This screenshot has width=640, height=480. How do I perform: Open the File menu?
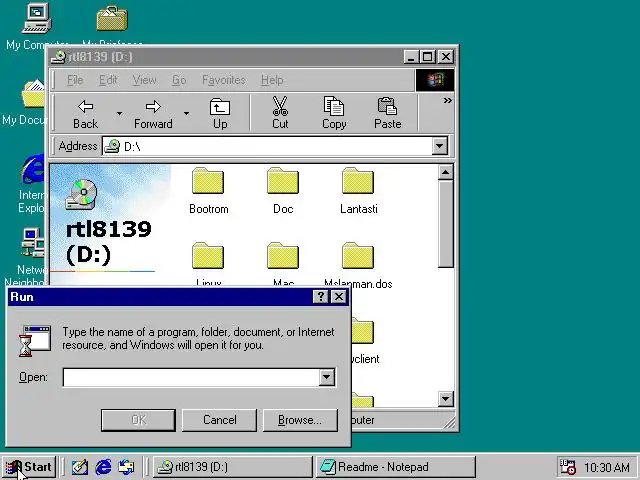tap(75, 80)
